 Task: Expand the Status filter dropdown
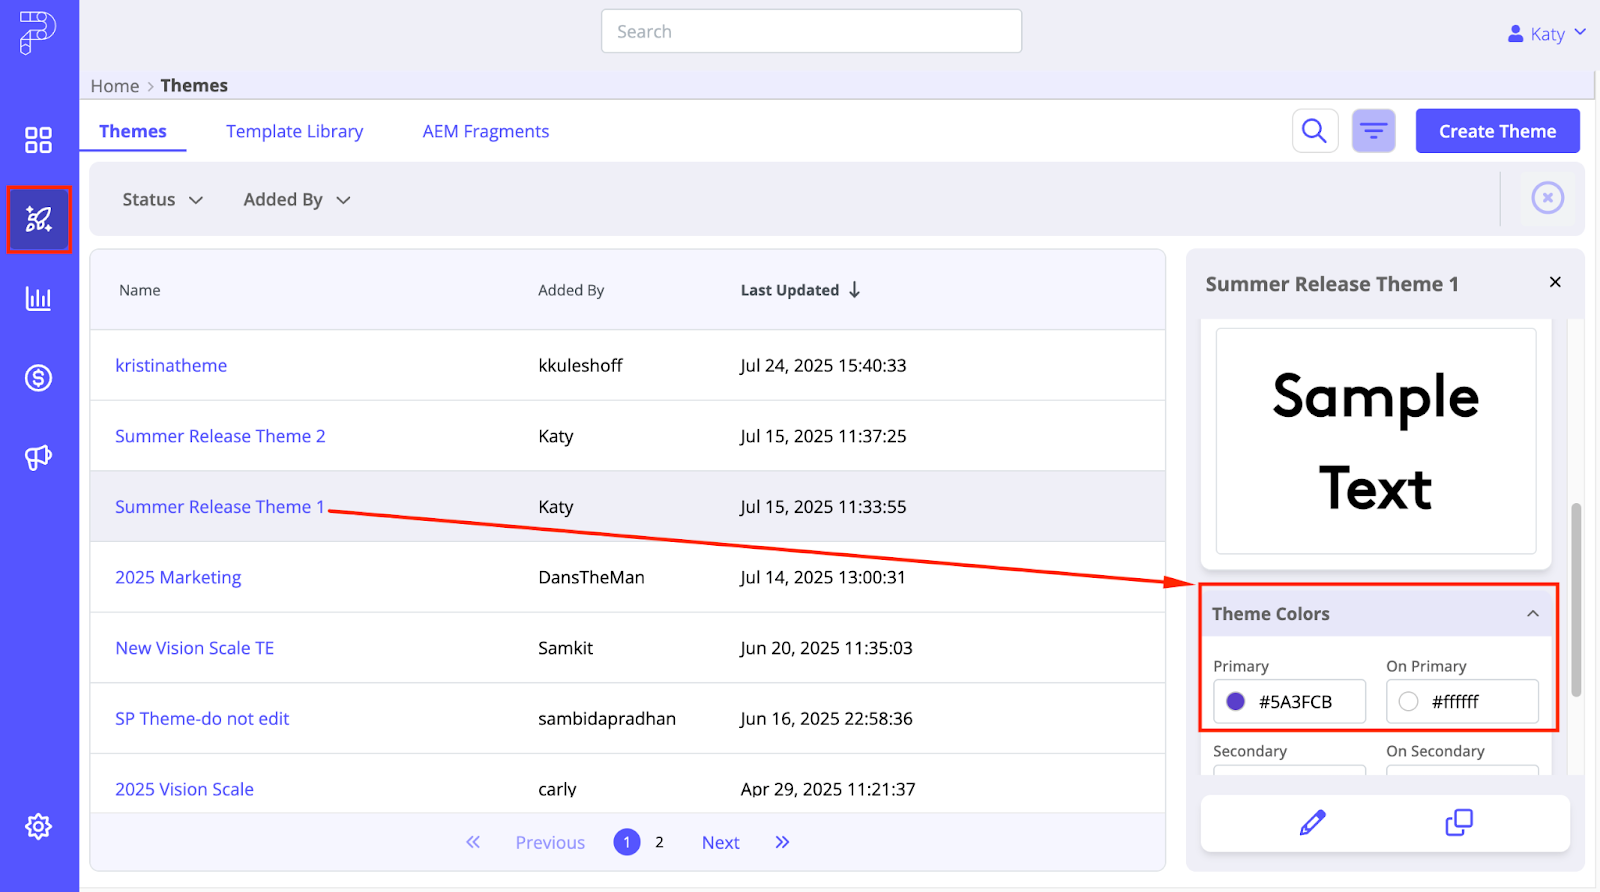coord(163,200)
